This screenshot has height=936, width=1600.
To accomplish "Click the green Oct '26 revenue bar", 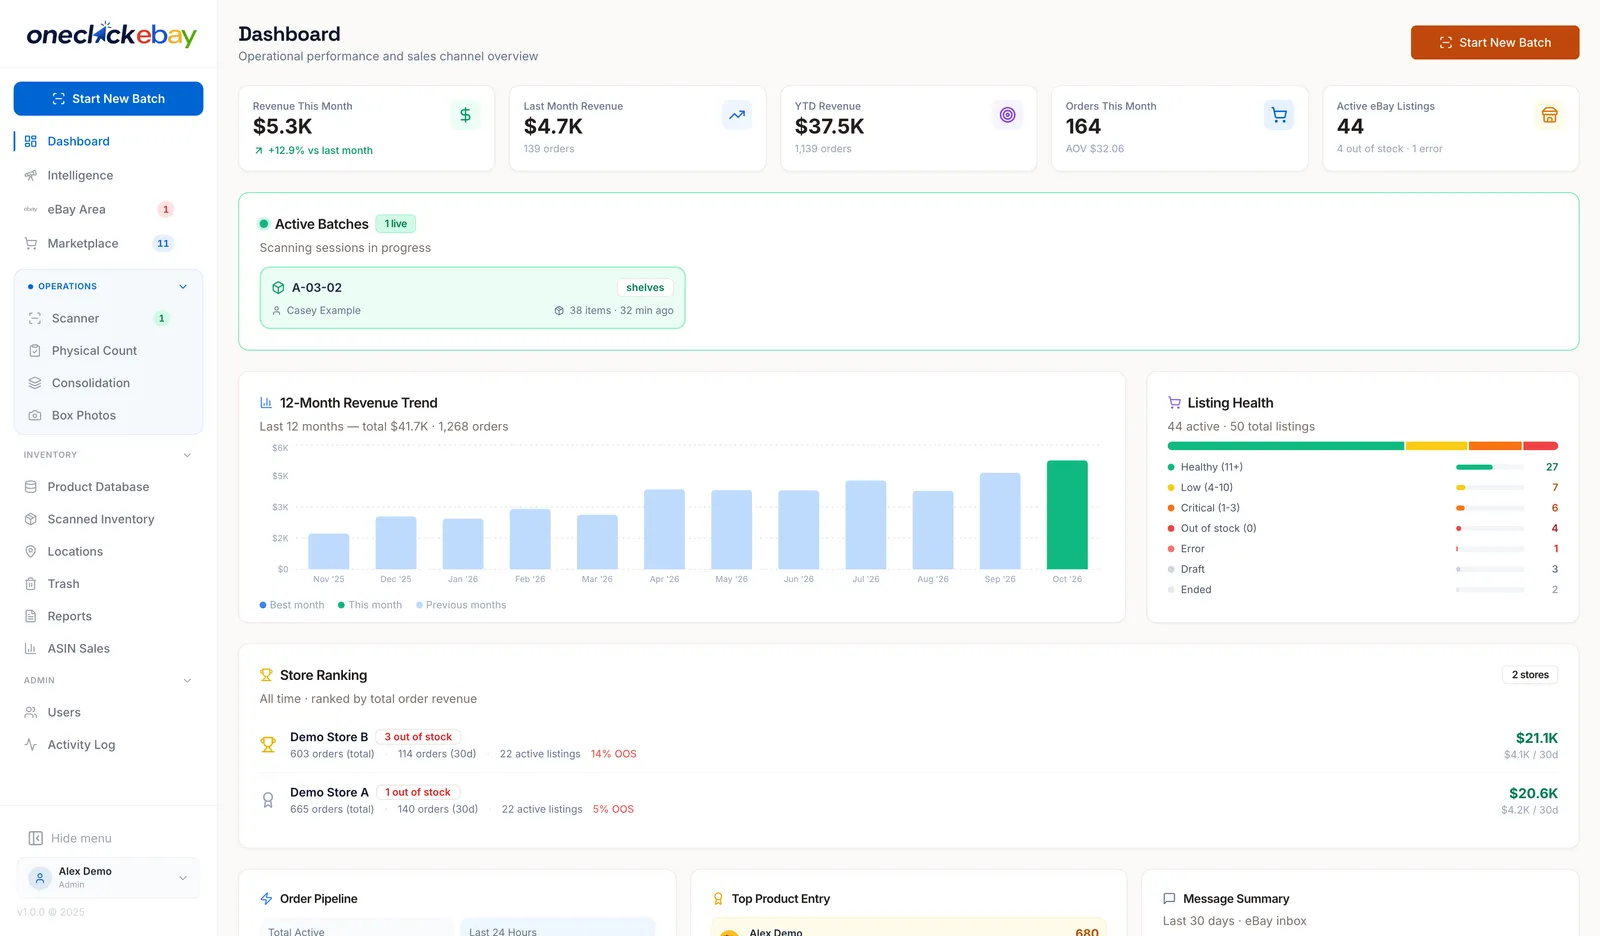I will (x=1067, y=515).
